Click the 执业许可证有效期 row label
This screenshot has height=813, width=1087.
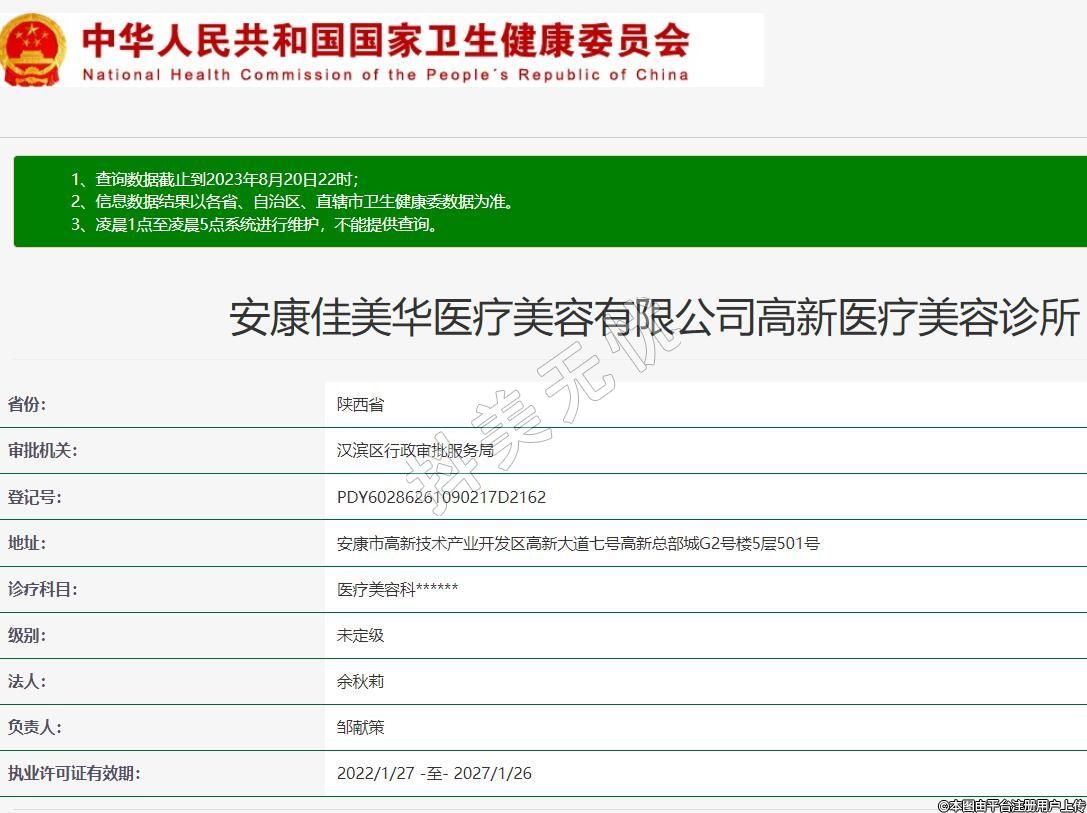74,773
